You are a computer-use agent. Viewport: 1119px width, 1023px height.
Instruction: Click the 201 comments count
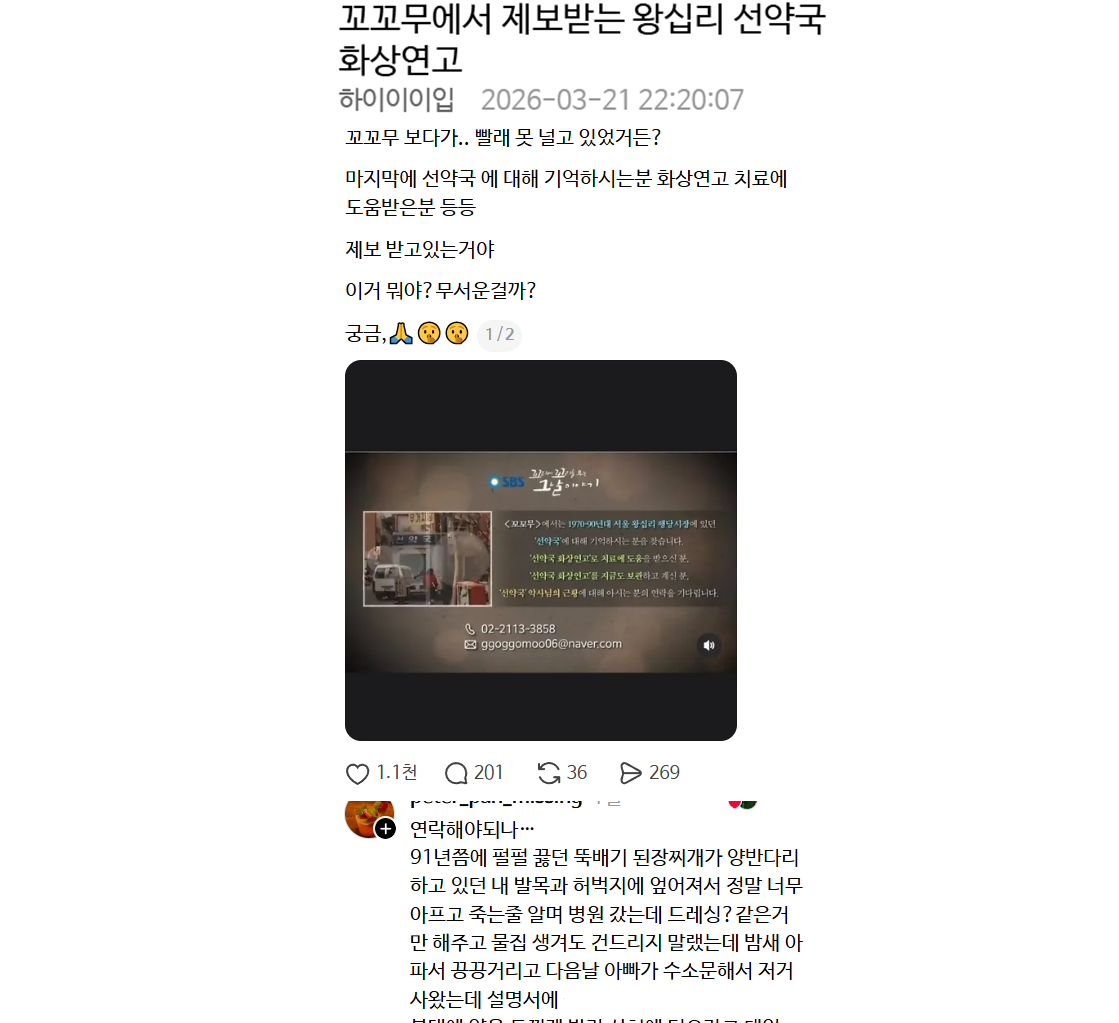(489, 773)
